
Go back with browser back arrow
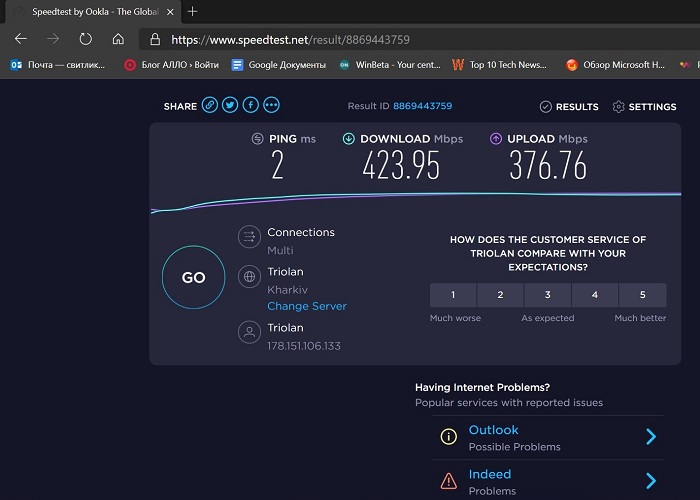pos(21,39)
